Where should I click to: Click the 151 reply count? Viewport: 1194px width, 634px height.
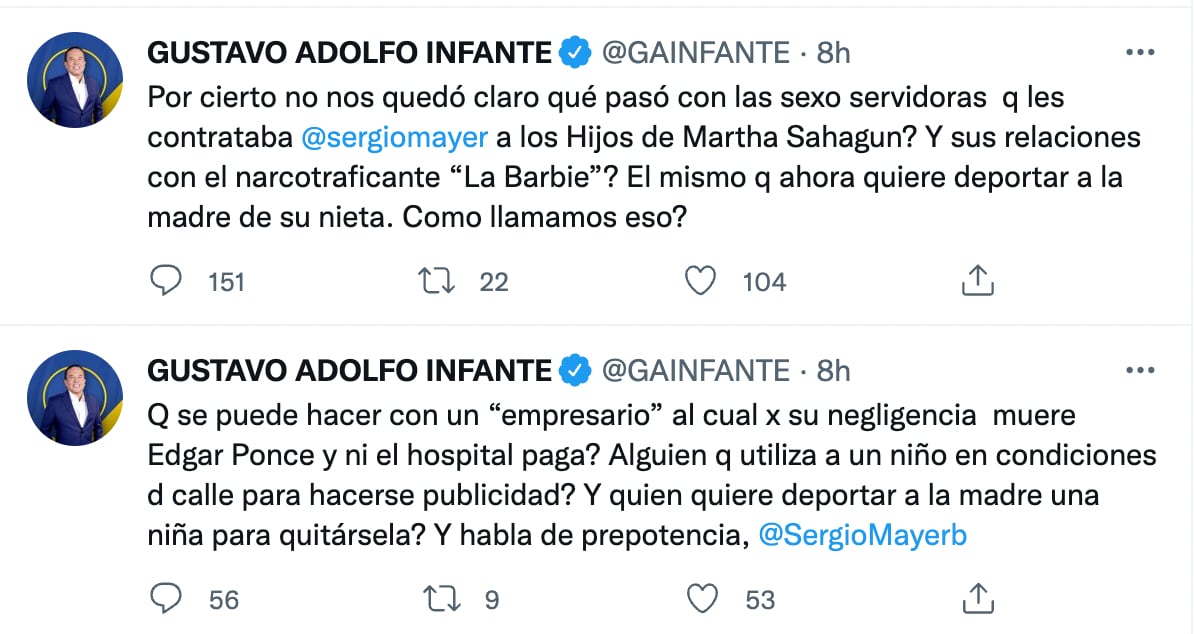[224, 281]
